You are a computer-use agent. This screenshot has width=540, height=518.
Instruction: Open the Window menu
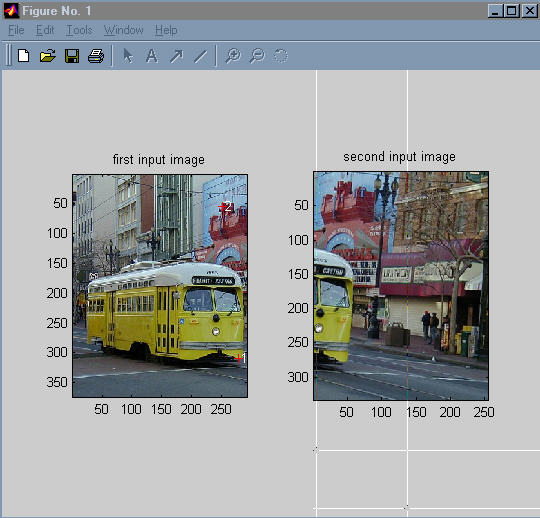tap(124, 30)
